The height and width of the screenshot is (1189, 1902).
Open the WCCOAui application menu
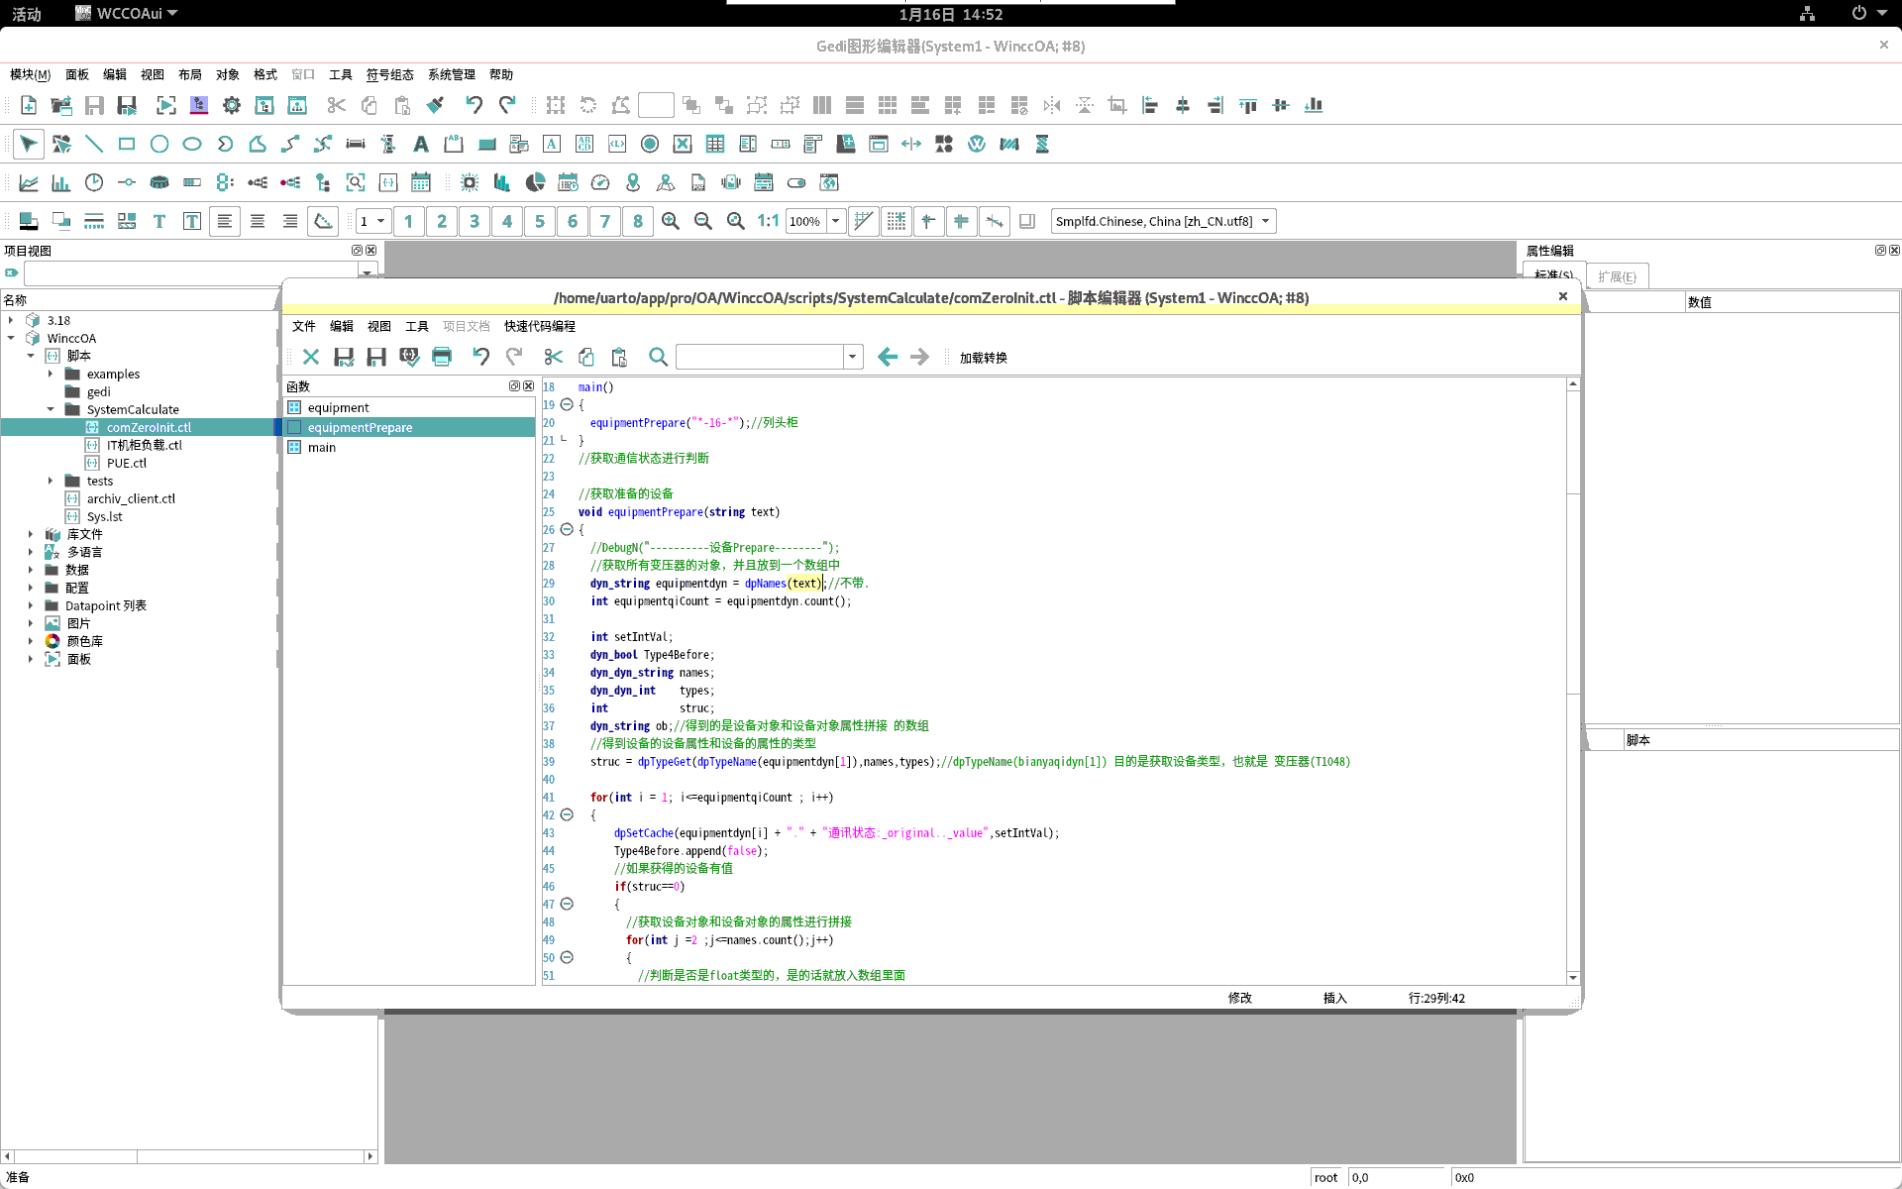pyautogui.click(x=127, y=13)
